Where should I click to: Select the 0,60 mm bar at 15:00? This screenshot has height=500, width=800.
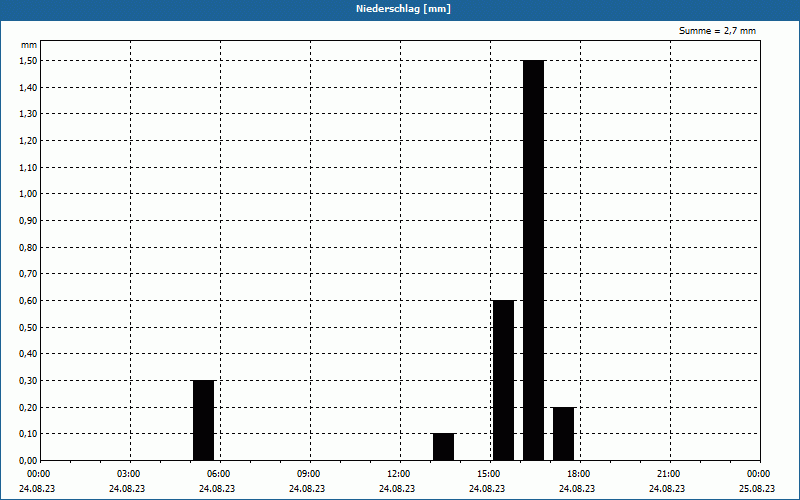pos(504,381)
